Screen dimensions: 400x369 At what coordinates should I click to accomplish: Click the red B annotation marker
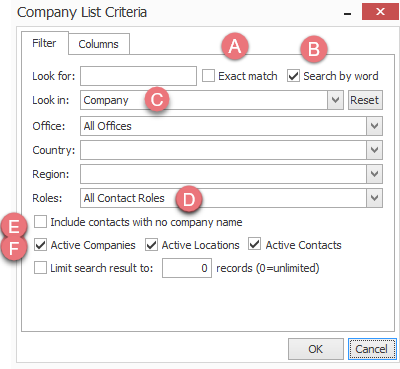coord(314,49)
